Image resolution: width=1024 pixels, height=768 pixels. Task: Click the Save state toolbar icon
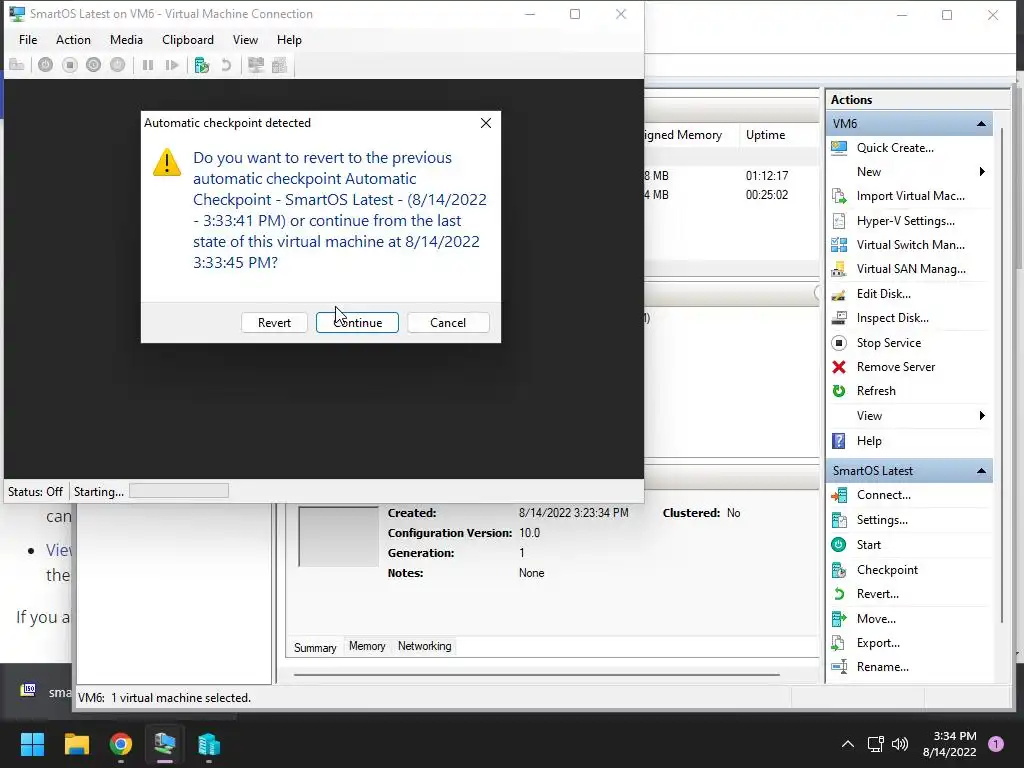point(118,65)
